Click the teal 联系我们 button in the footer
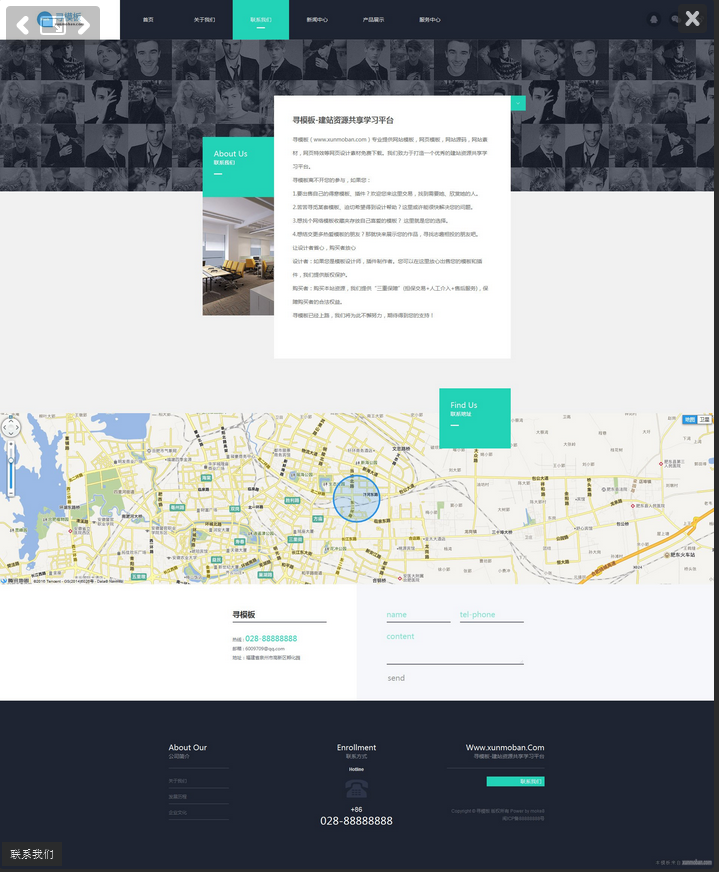Viewport: 719px width, 872px height. point(515,781)
